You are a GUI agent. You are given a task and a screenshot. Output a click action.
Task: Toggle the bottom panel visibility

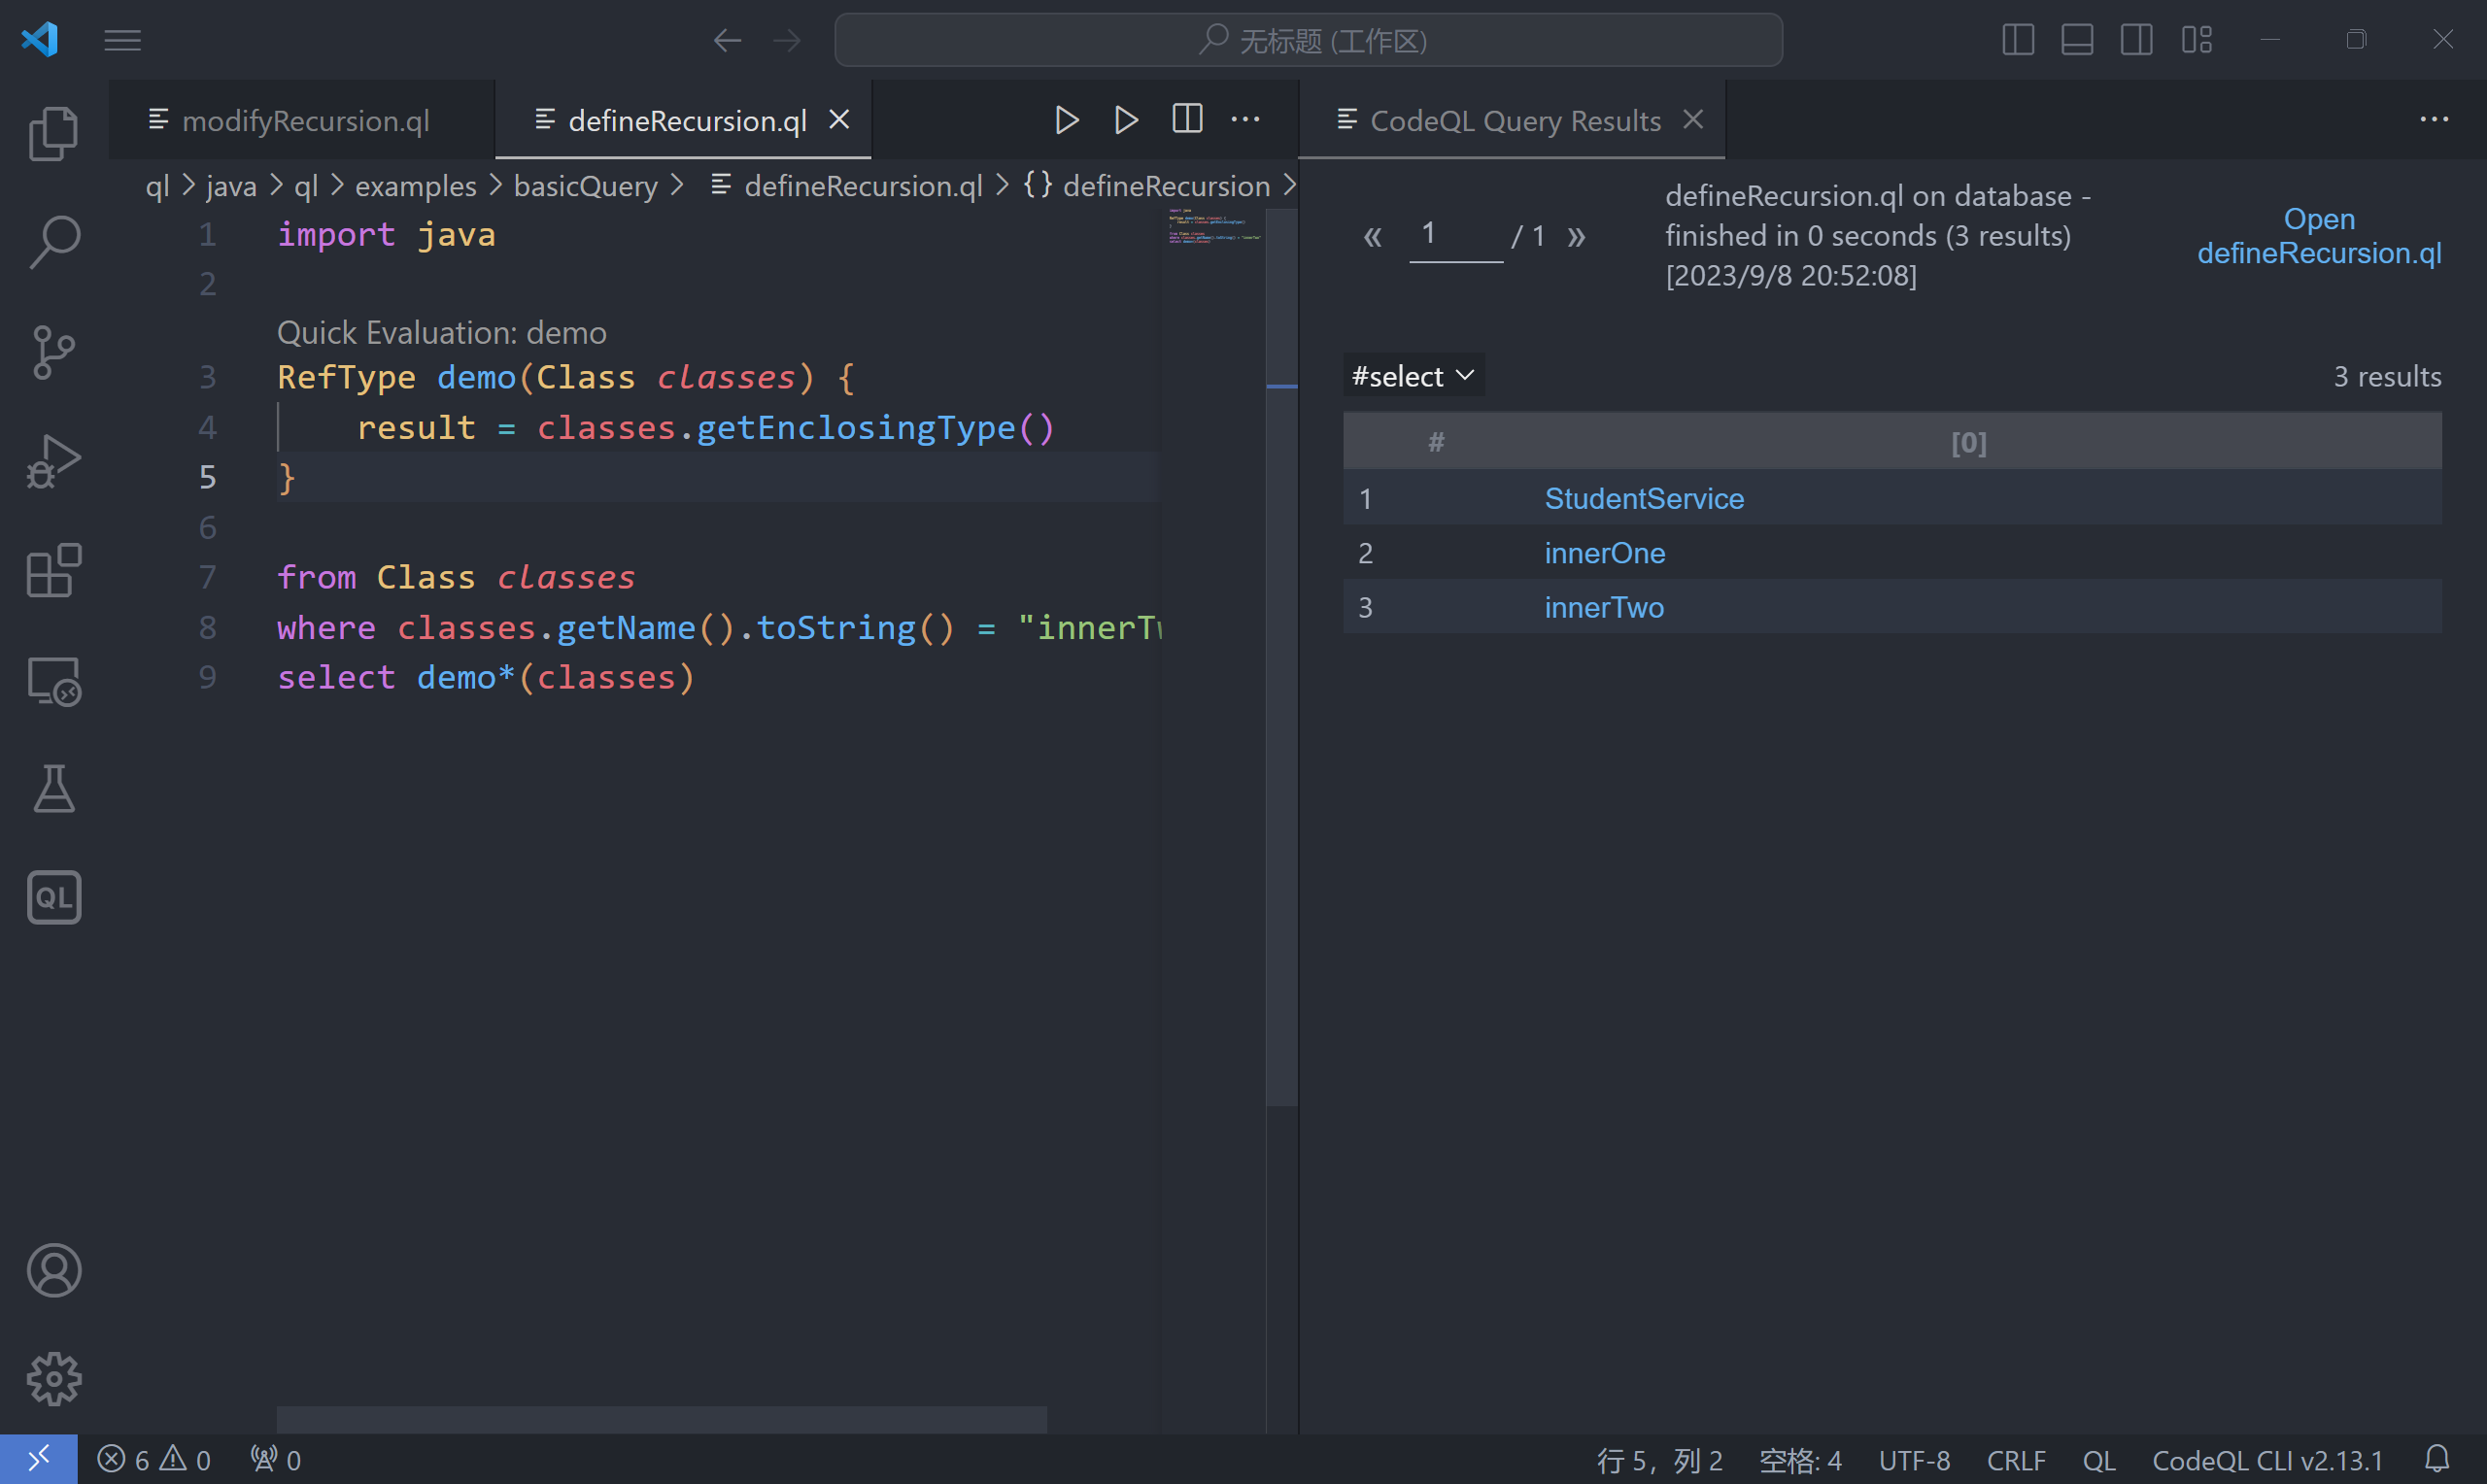2077,40
